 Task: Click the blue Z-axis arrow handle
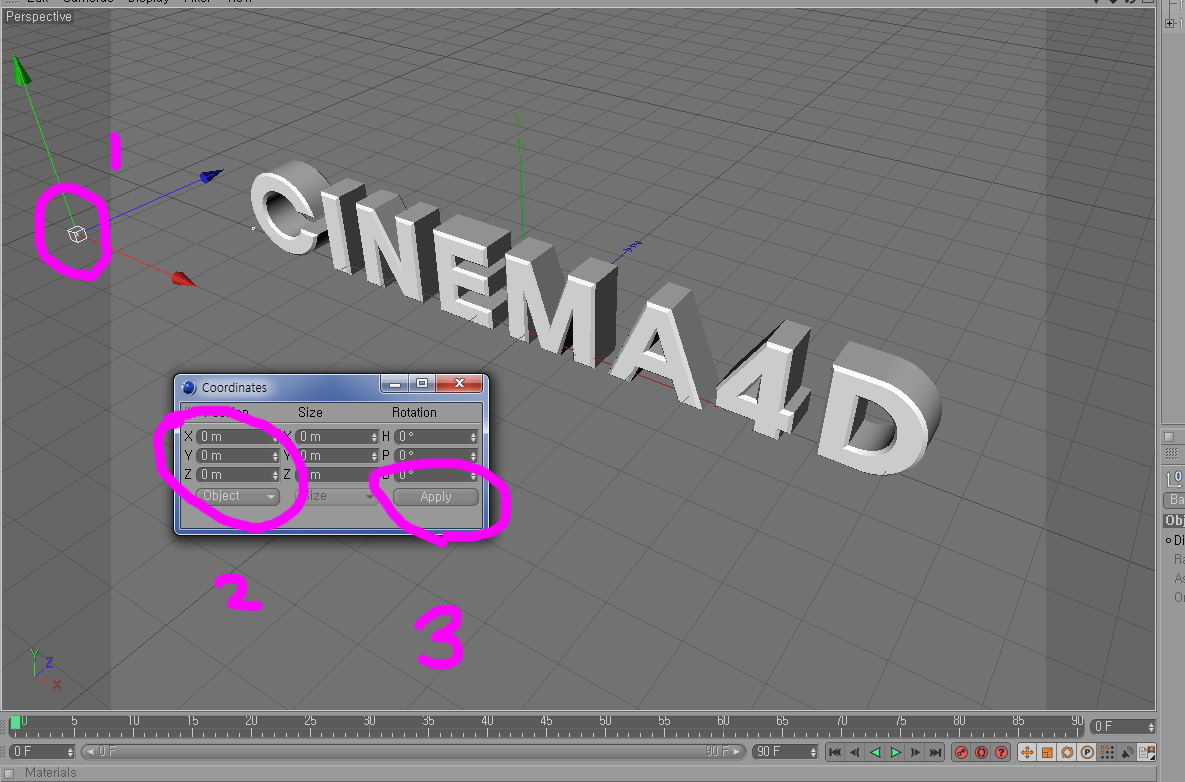[x=211, y=176]
